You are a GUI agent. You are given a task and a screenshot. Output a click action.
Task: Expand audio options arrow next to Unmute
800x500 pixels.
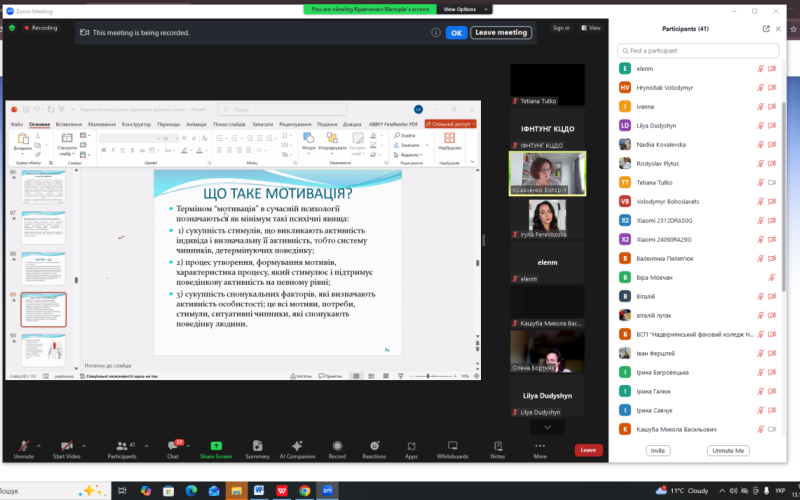[39, 446]
